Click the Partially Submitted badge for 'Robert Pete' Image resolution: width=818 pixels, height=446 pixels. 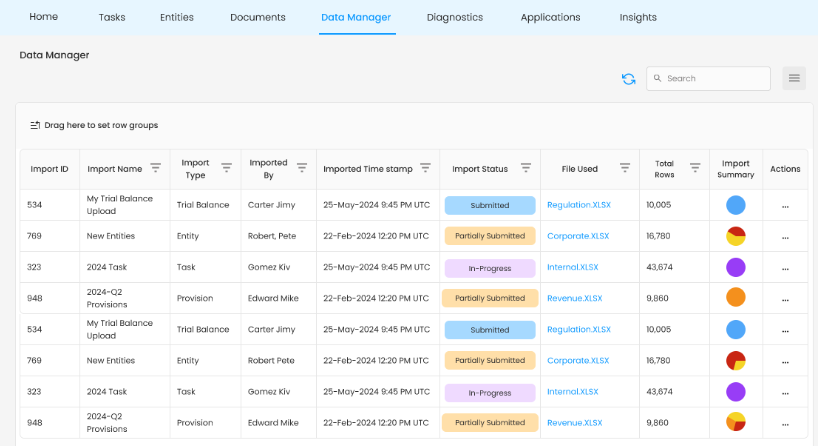(x=490, y=360)
